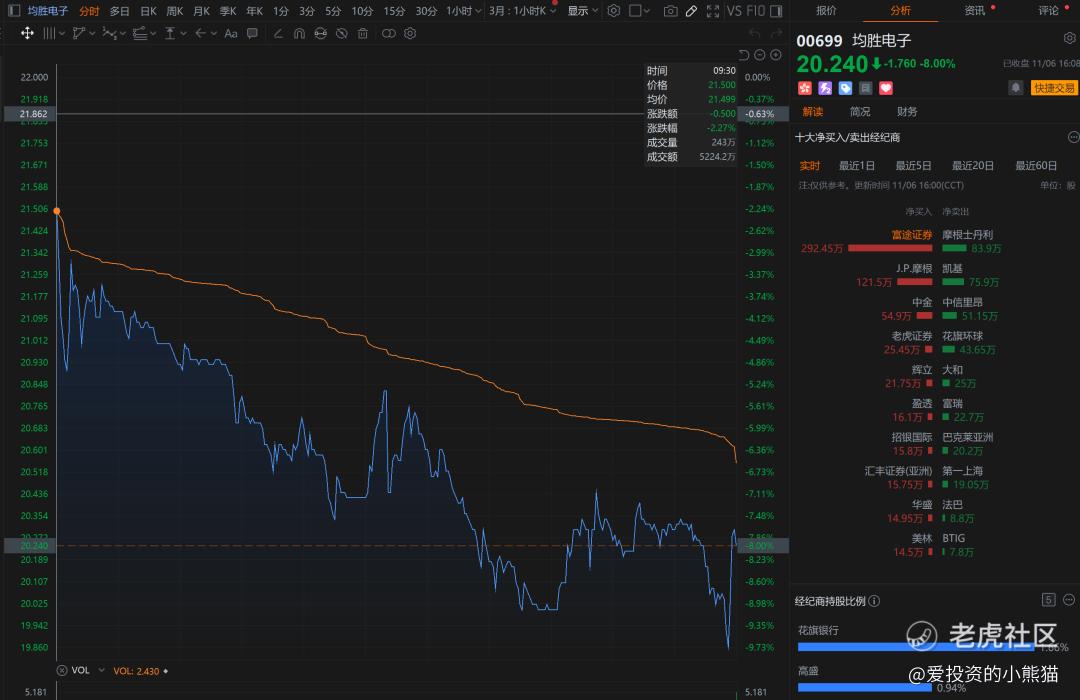This screenshot has height=700, width=1080.
Task: Choose the trend line drawing tool
Action: [x=79, y=33]
